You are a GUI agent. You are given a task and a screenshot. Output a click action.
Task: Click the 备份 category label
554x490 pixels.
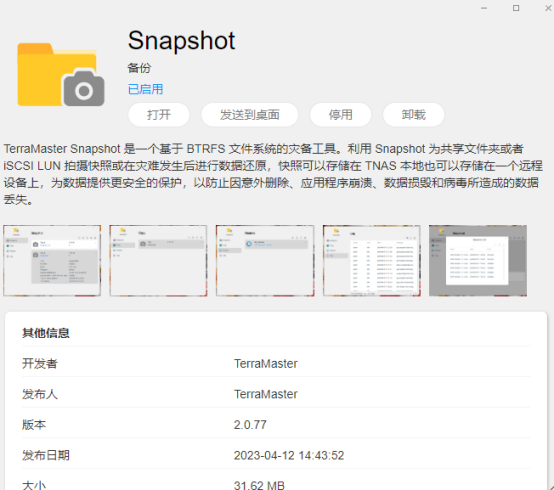[139, 68]
